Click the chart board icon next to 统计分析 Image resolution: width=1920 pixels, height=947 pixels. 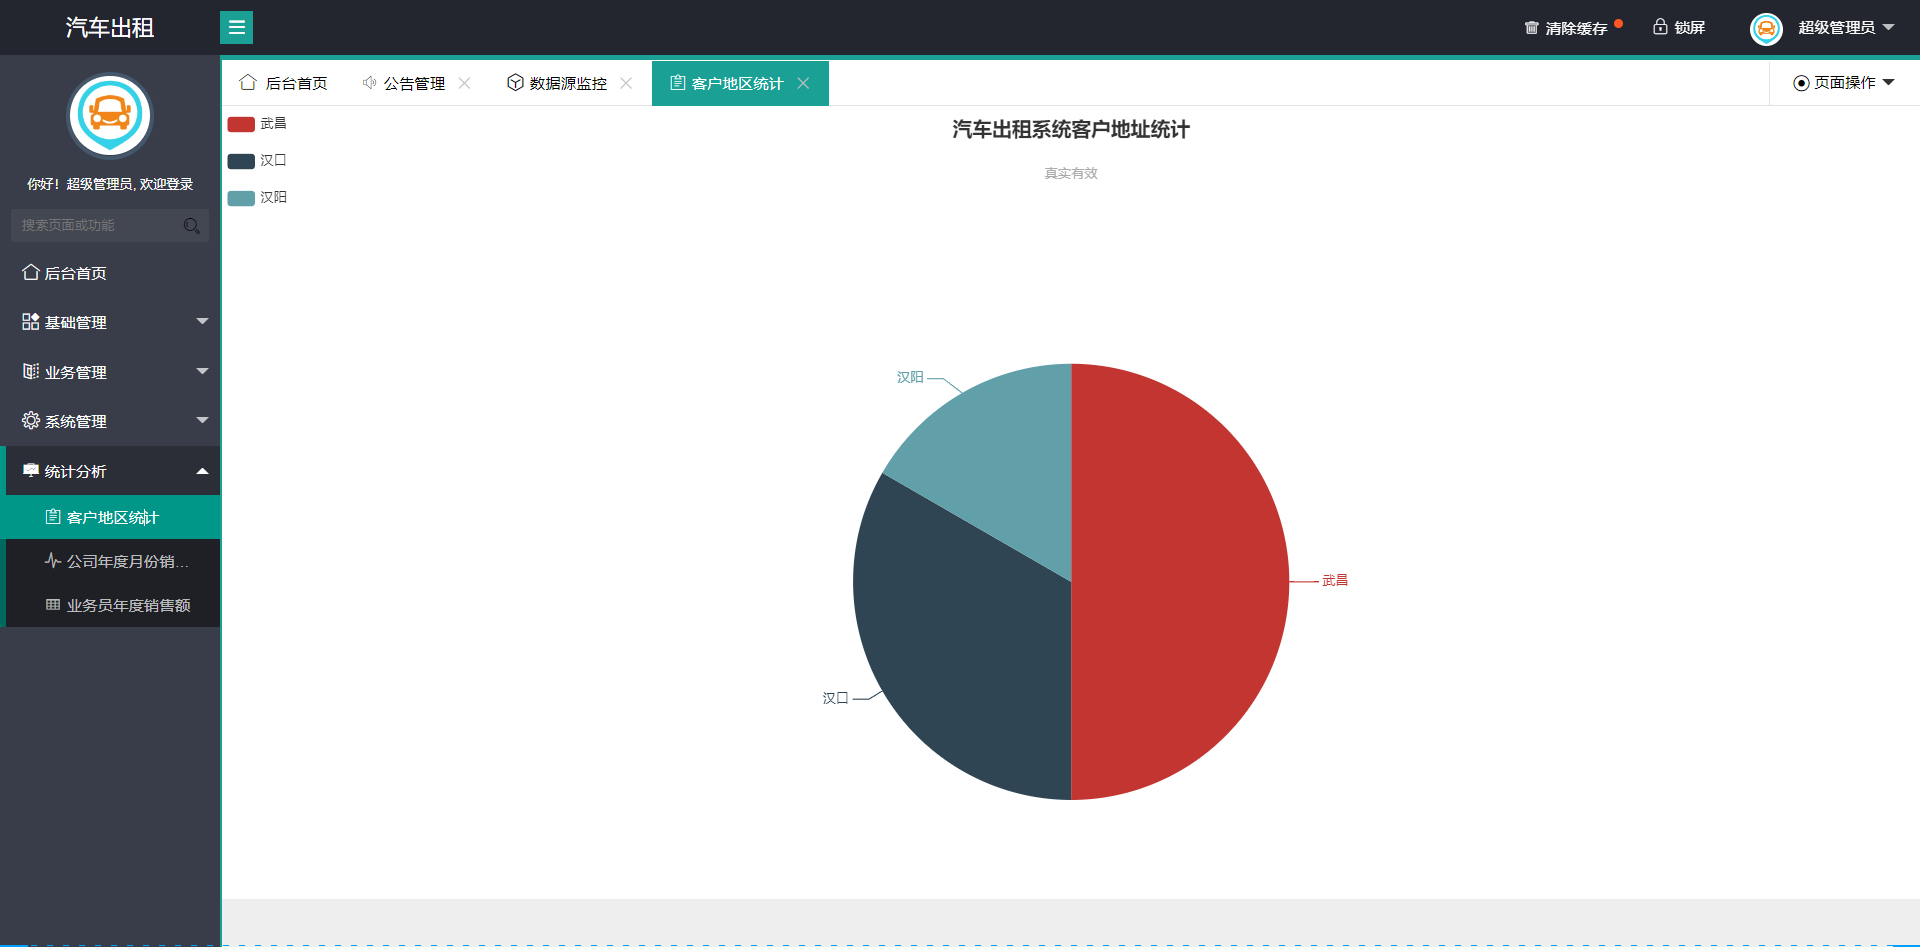pos(31,470)
